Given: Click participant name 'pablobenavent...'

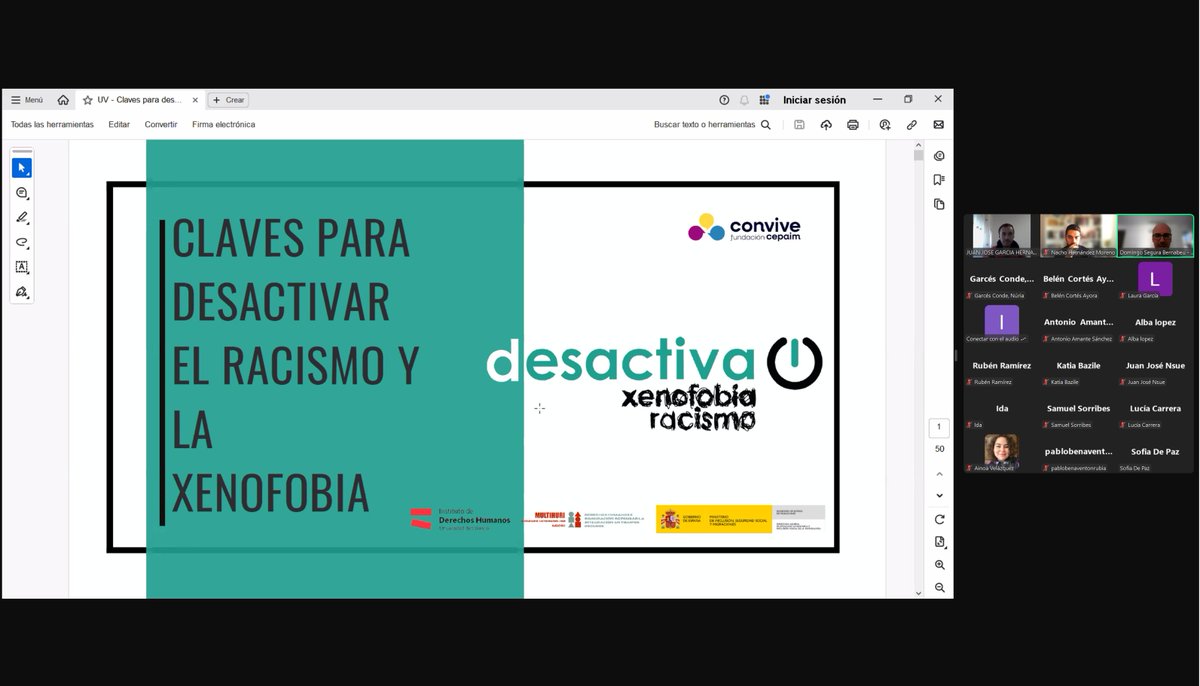Looking at the screenshot, I should click(x=1078, y=451).
